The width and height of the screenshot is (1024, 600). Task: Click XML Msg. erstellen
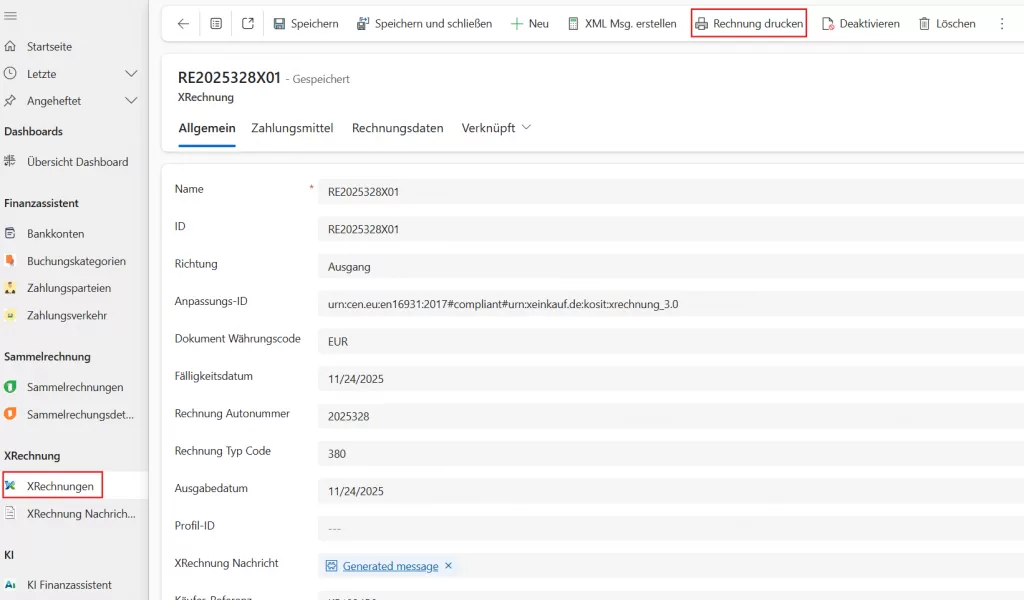point(622,24)
